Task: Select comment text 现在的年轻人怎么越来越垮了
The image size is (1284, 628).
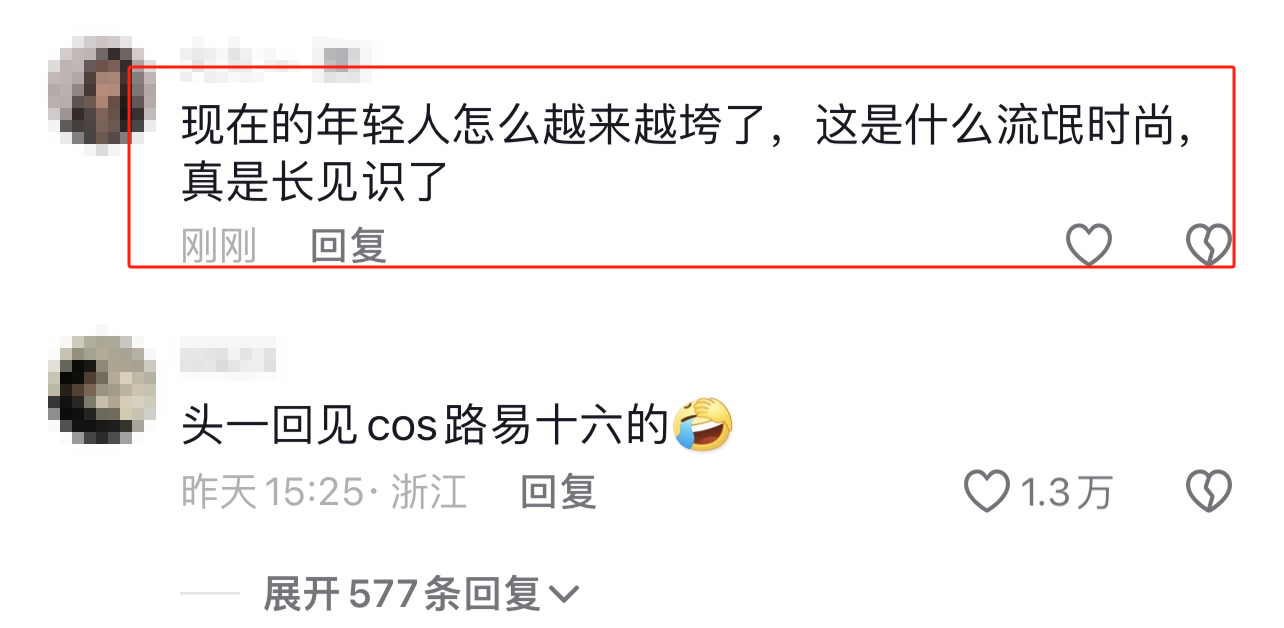Action: 468,128
